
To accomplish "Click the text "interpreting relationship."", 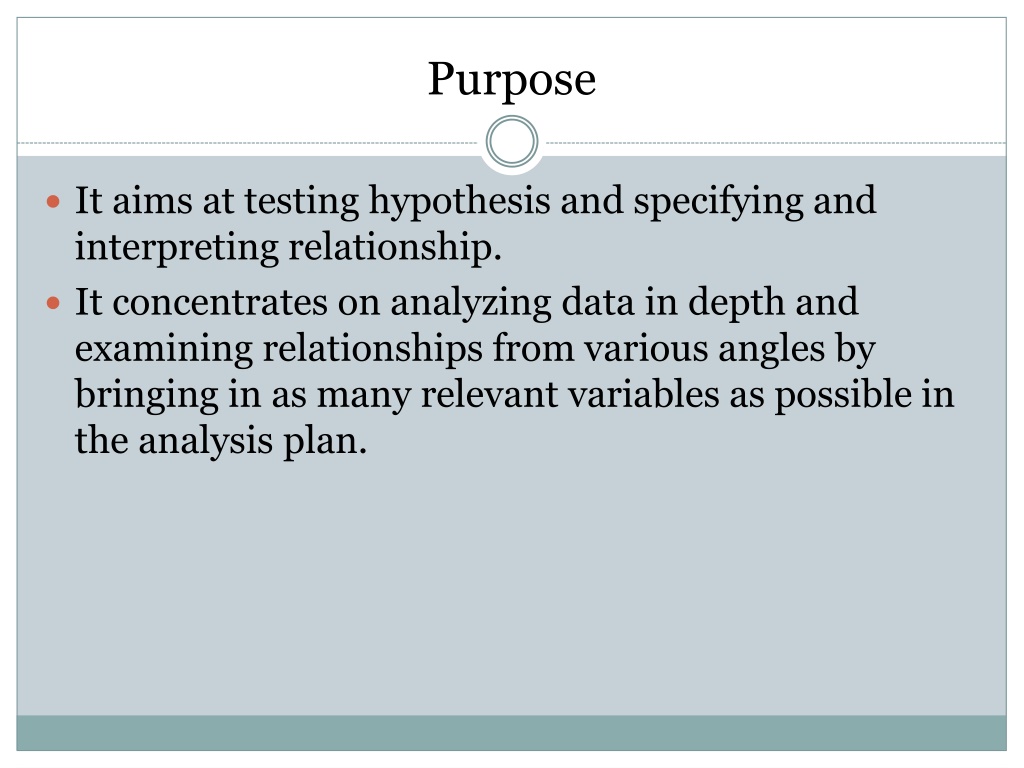I will pos(287,247).
